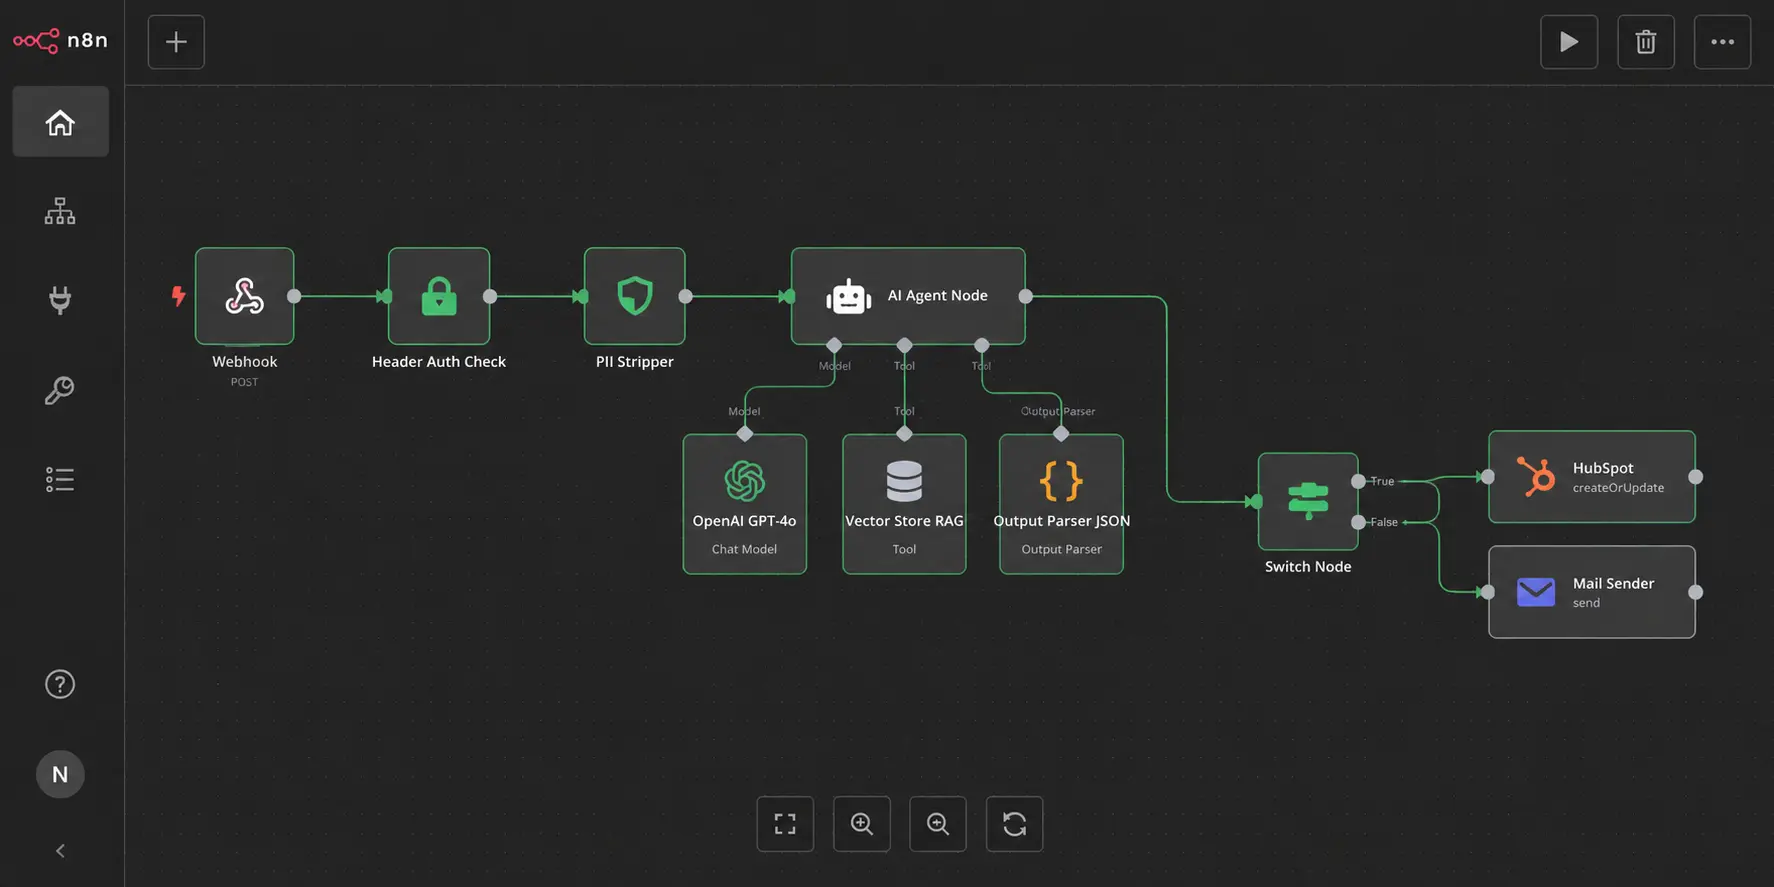The height and width of the screenshot is (887, 1774).
Task: Click the Header Auth Check output connector
Action: click(490, 296)
